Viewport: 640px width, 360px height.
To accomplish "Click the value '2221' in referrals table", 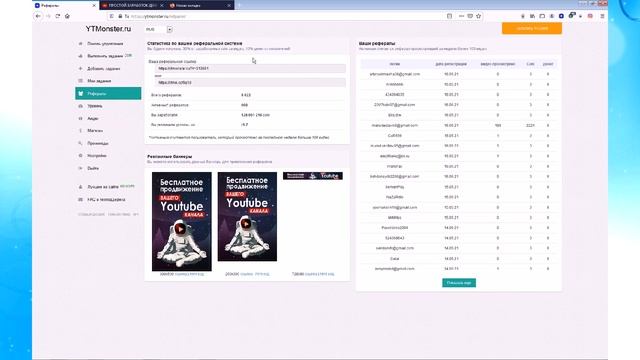I will pyautogui.click(x=530, y=125).
